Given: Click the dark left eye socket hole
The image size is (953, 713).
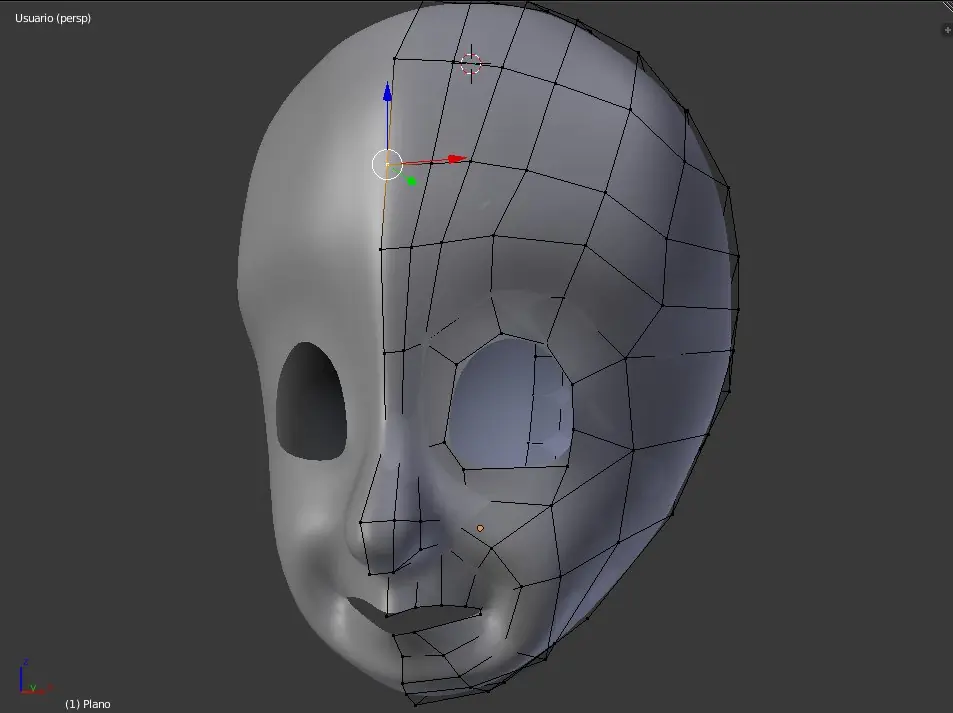Looking at the screenshot, I should 311,401.
